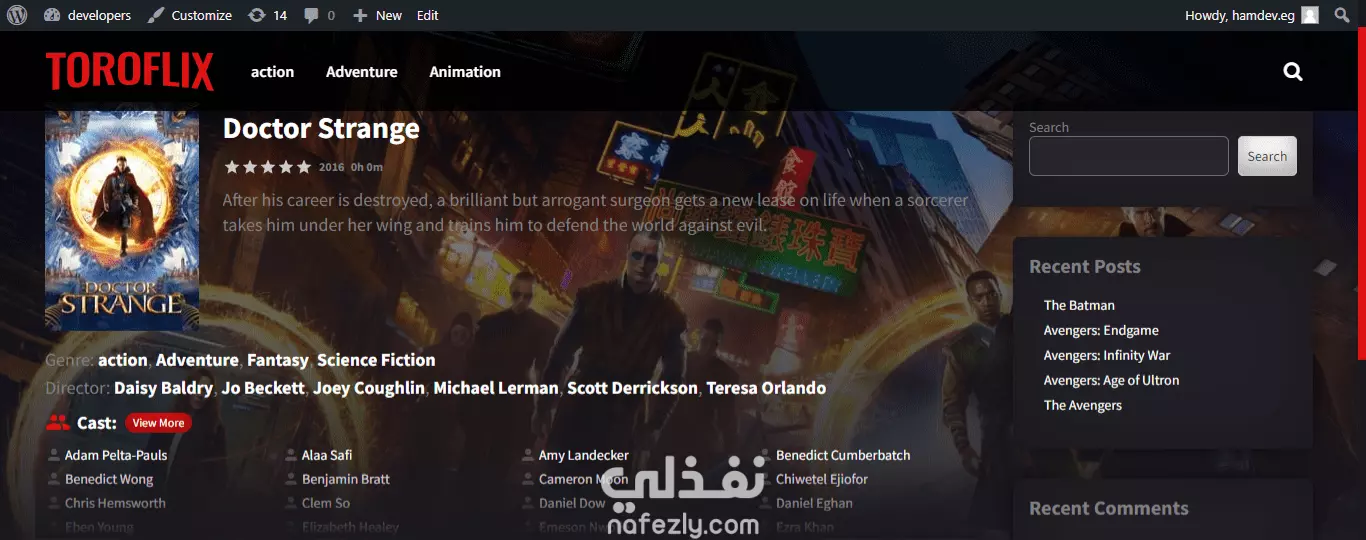
Task: Open cast member Chris Hemsworth
Action: point(115,503)
